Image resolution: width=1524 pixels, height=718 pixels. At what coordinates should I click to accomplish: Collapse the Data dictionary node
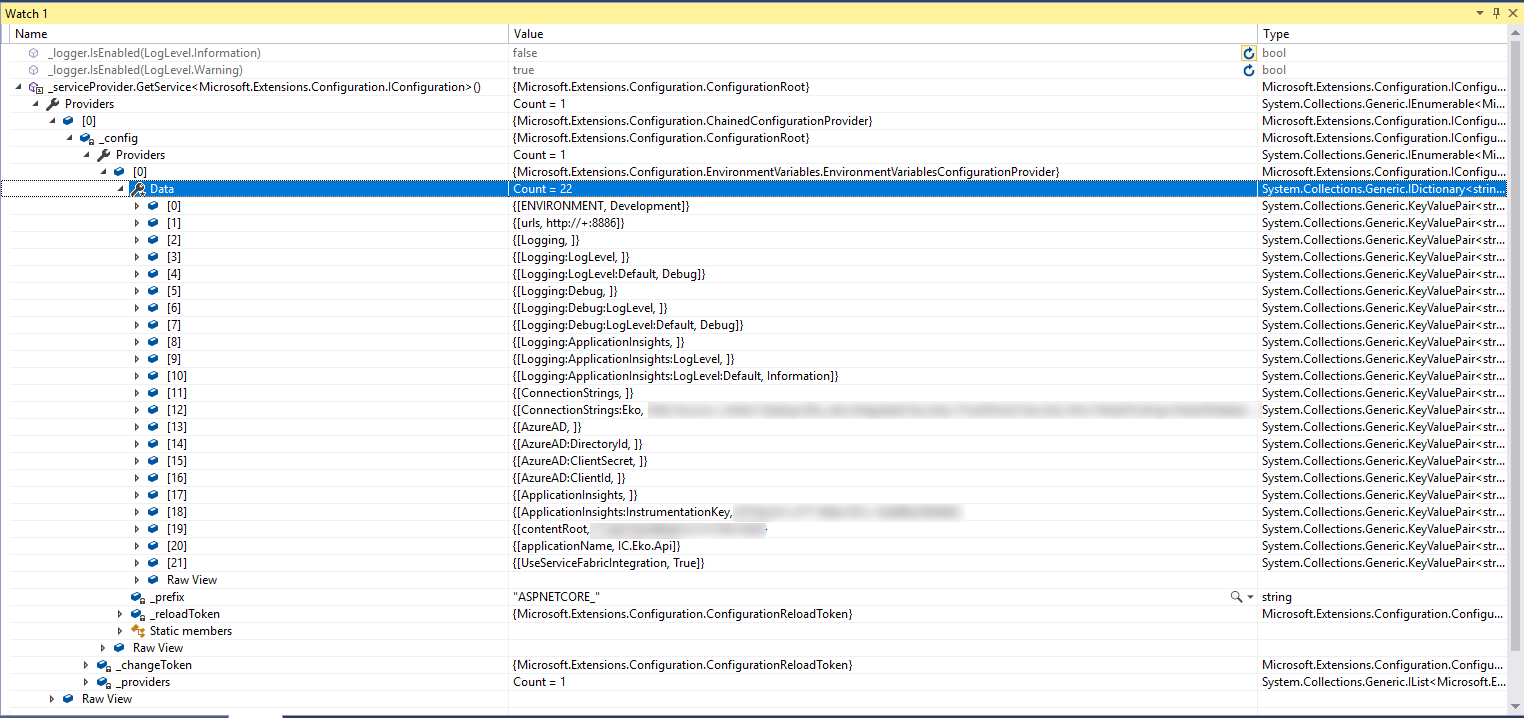(x=120, y=188)
